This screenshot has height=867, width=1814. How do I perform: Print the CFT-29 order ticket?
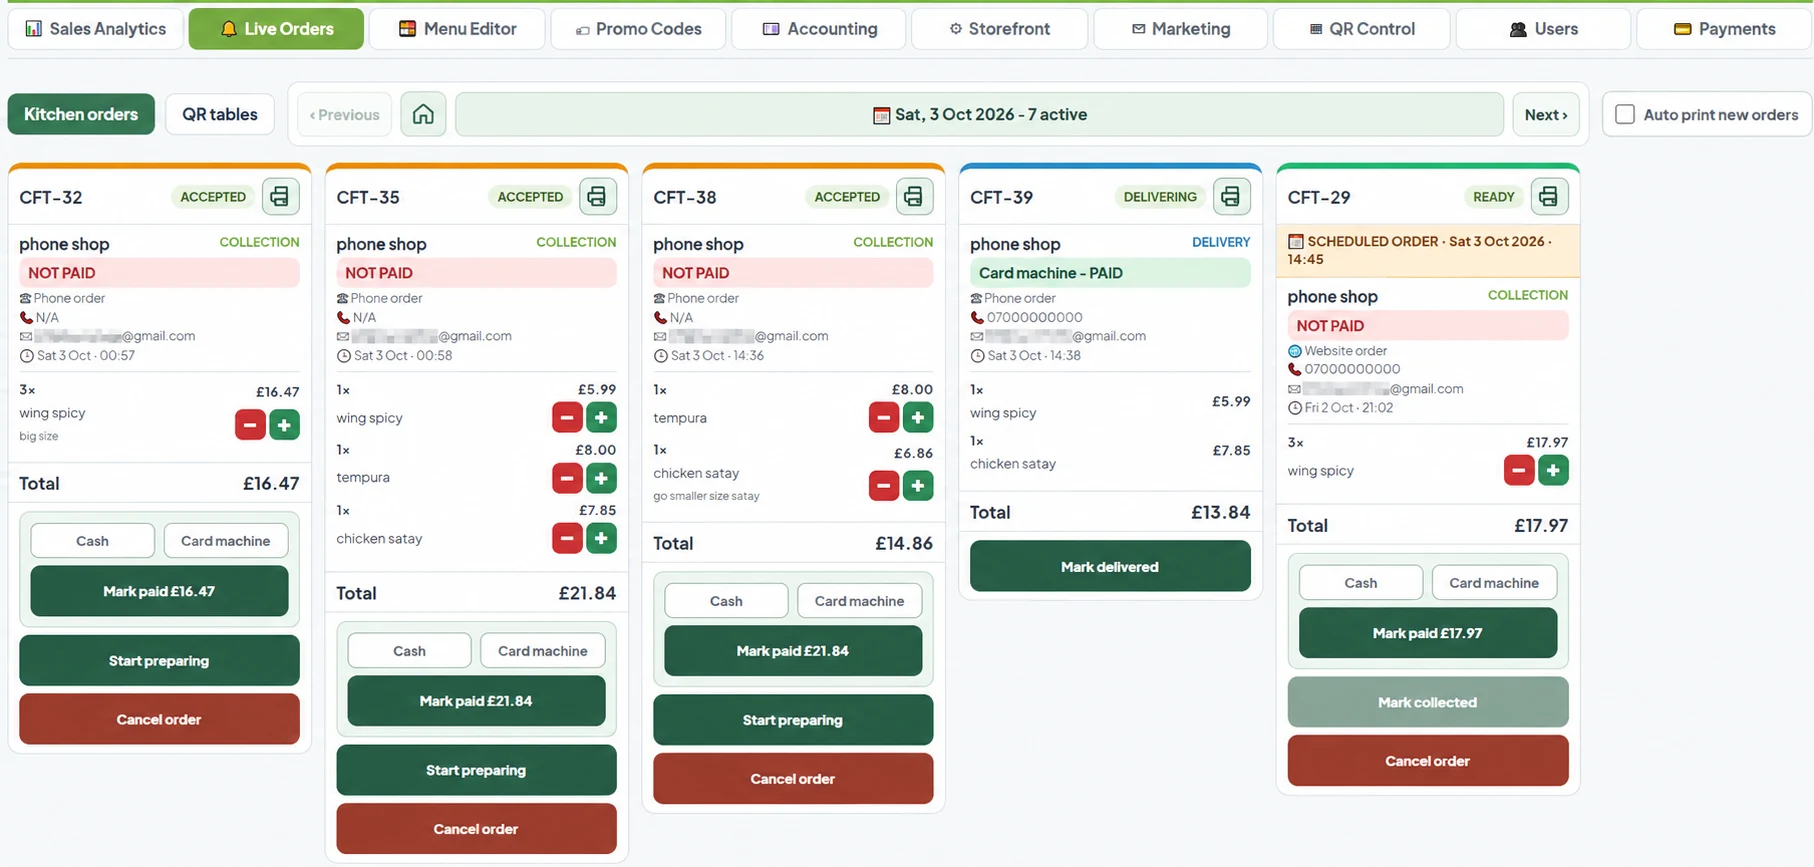tap(1549, 196)
